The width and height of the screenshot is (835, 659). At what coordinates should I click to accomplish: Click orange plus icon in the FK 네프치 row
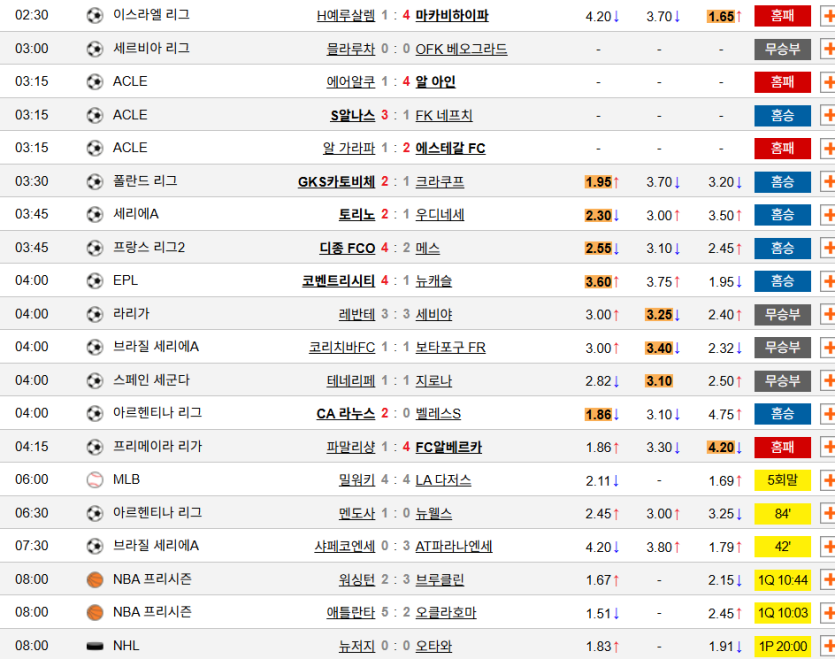point(828,115)
